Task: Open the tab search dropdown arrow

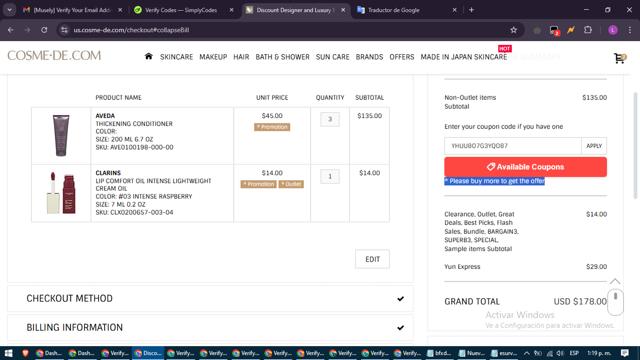Action: click(9, 10)
